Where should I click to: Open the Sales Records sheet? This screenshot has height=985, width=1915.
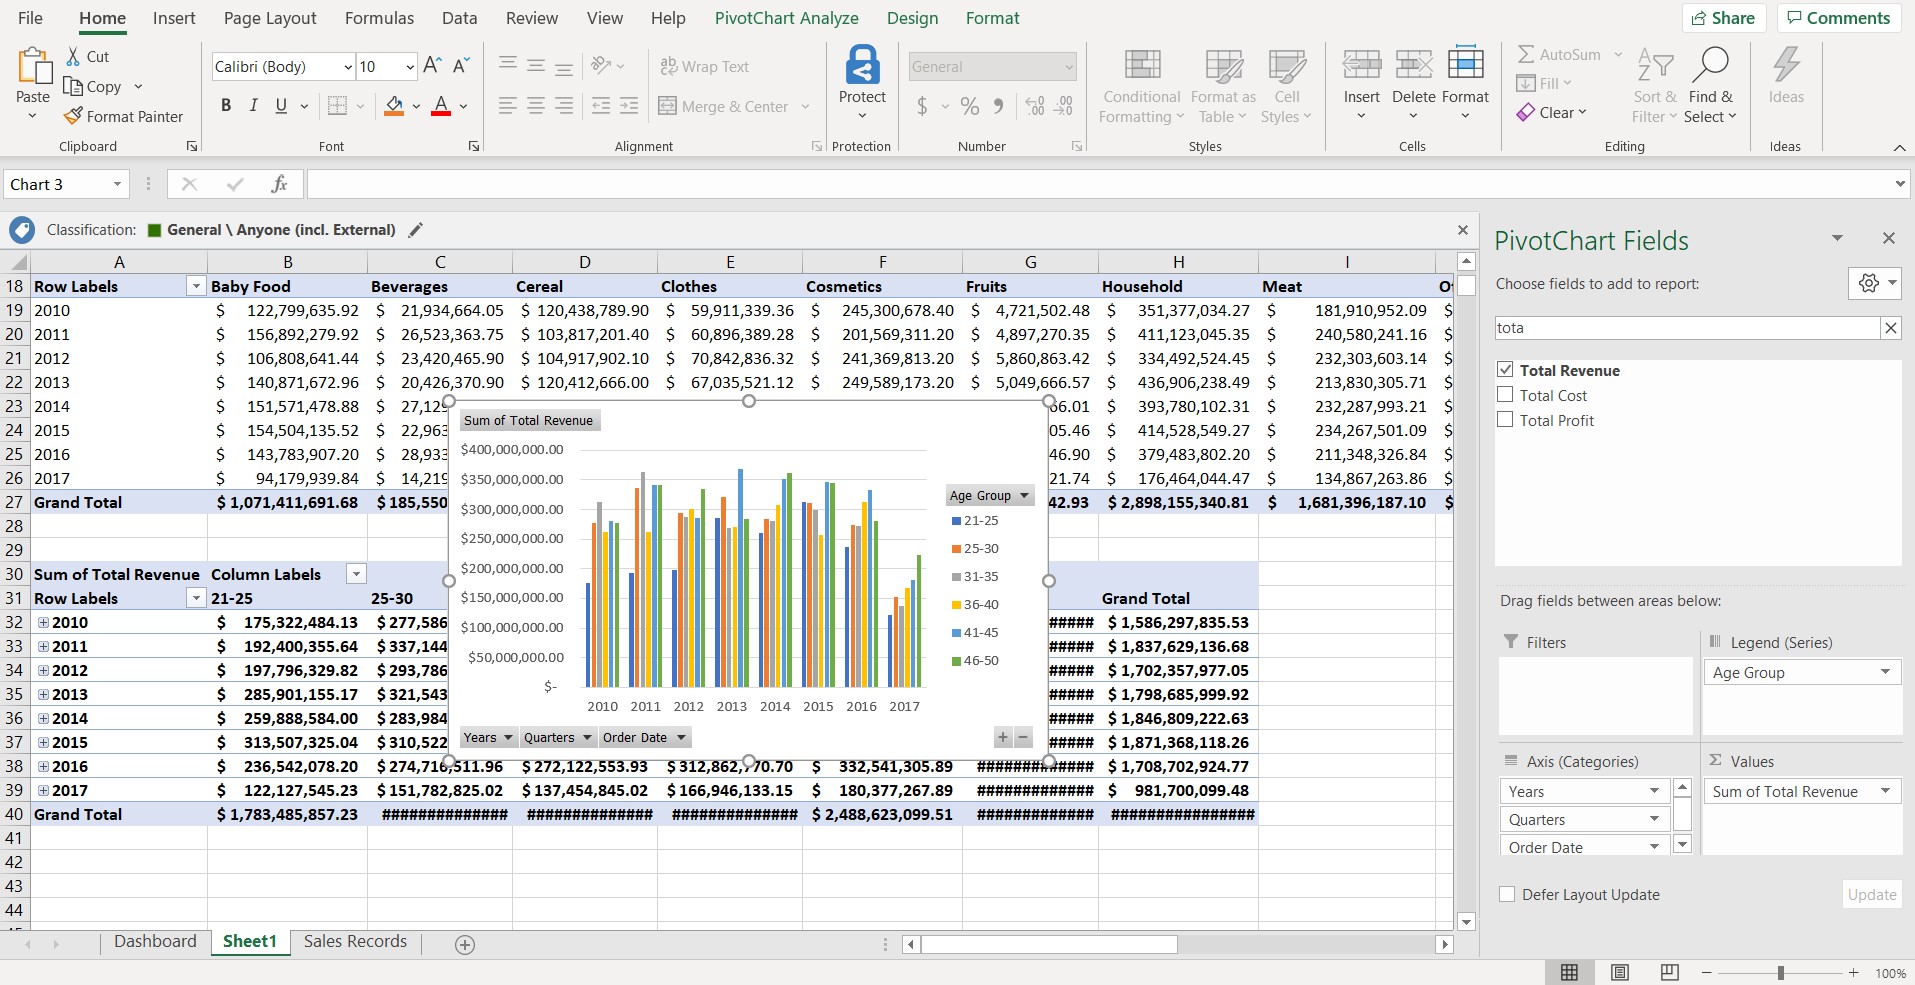point(354,941)
